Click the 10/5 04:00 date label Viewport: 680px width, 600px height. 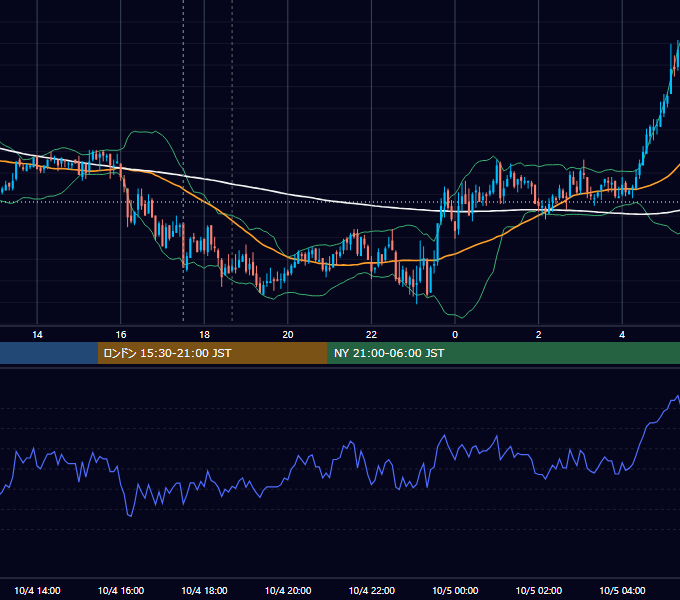(x=622, y=590)
